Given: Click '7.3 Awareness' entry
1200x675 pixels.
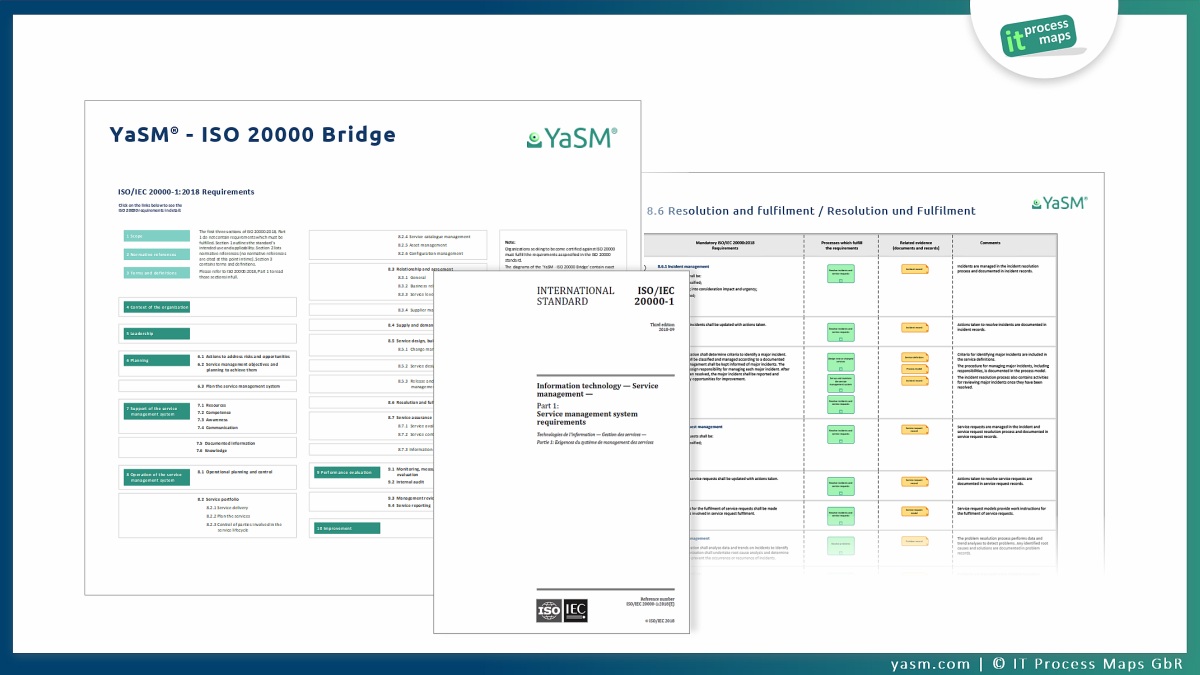Looking at the screenshot, I should click(212, 419).
